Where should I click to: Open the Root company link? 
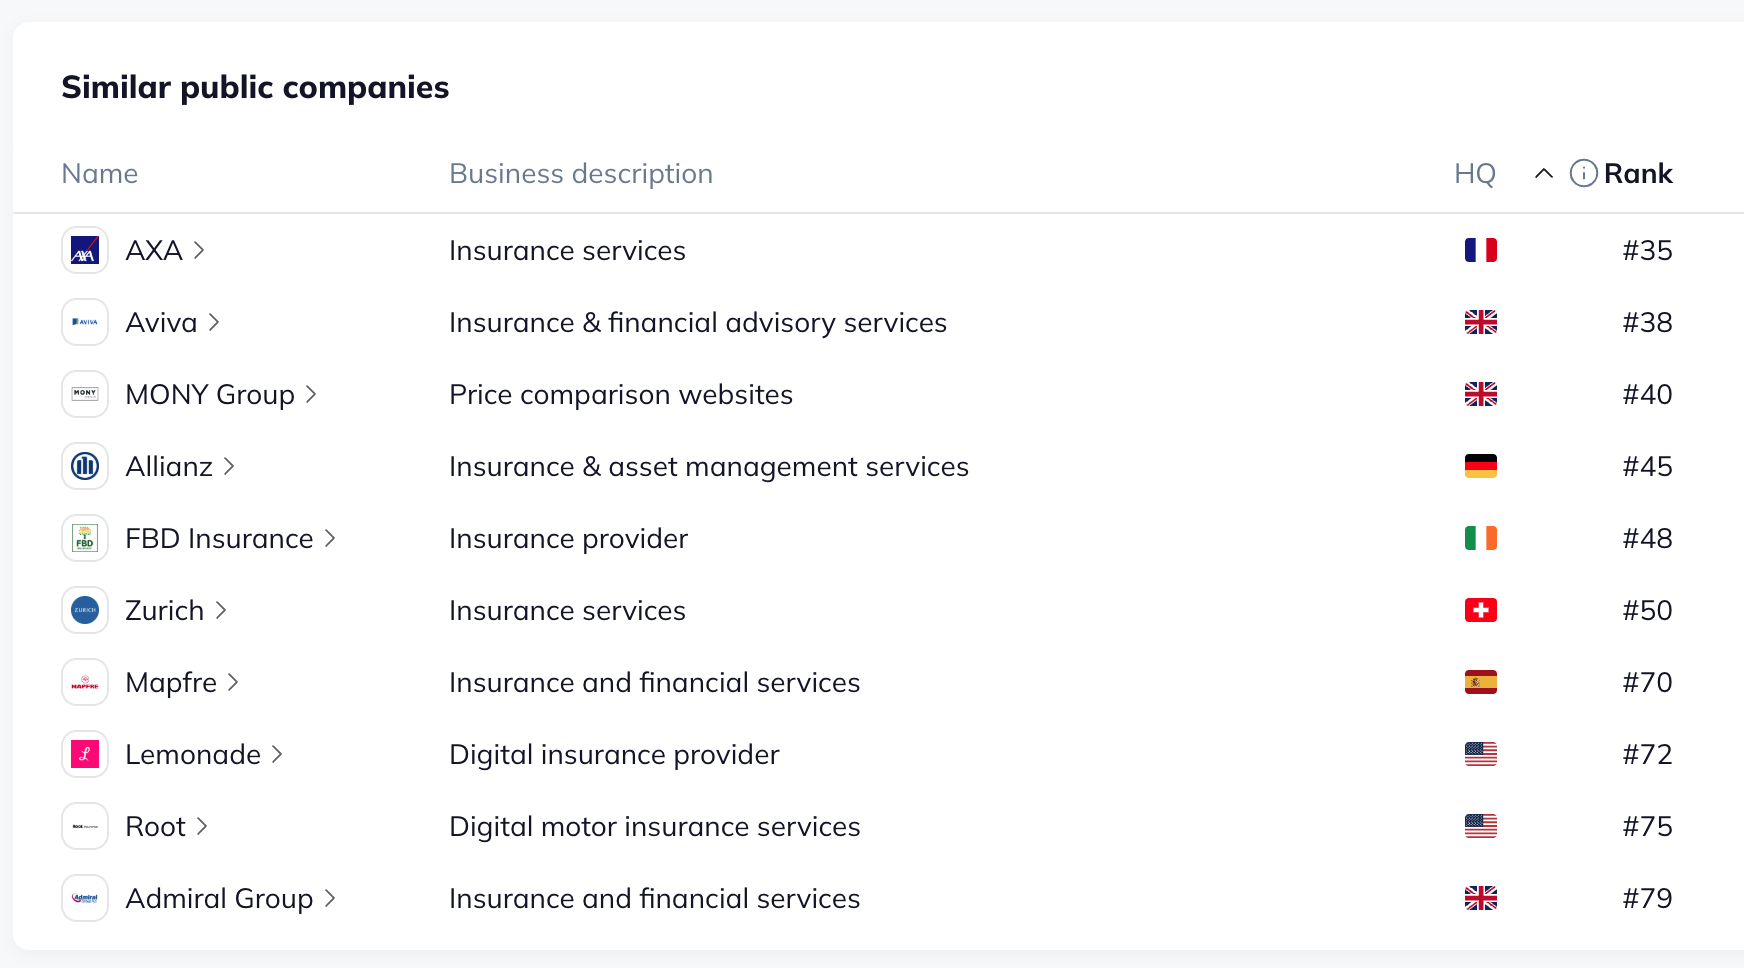point(156,826)
